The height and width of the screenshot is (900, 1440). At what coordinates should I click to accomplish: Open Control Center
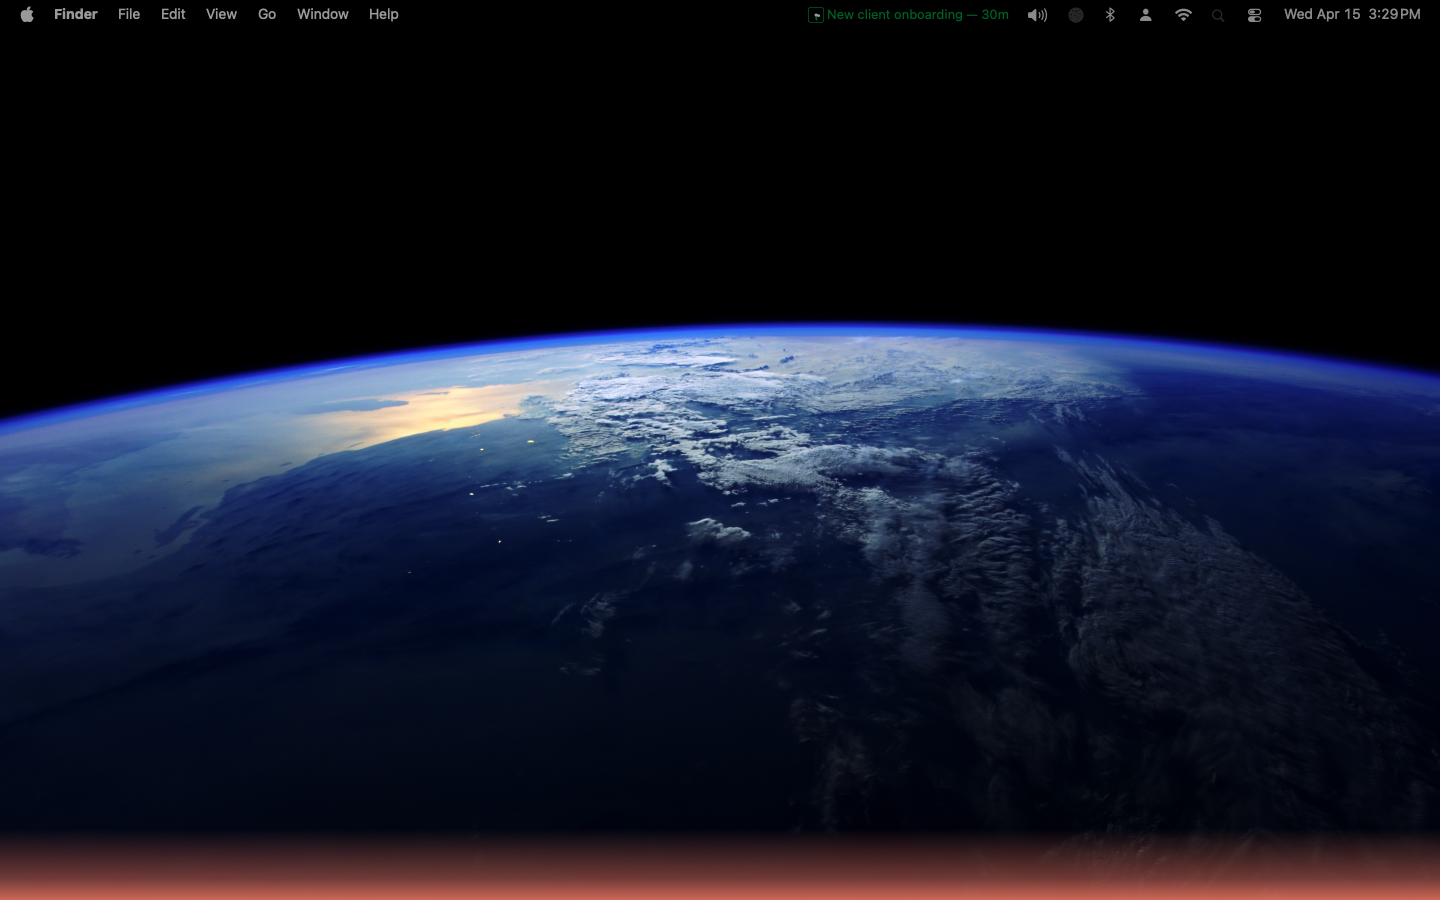(x=1254, y=15)
